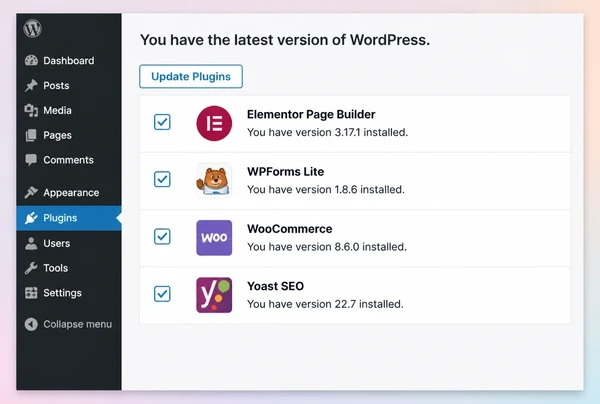Click the WooCommerce plugin name
The width and height of the screenshot is (600, 404).
coord(290,229)
